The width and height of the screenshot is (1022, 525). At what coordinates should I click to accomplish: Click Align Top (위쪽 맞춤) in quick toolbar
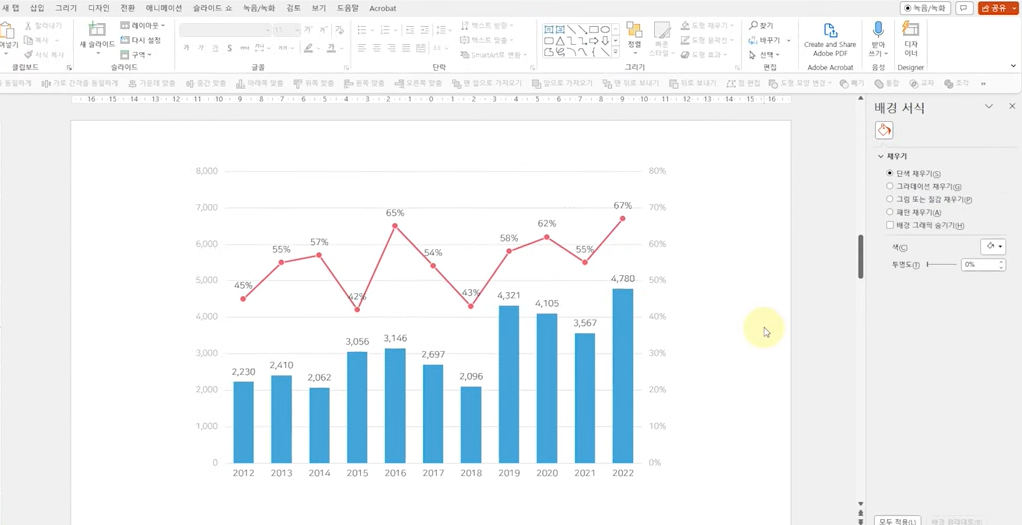[x=314, y=83]
